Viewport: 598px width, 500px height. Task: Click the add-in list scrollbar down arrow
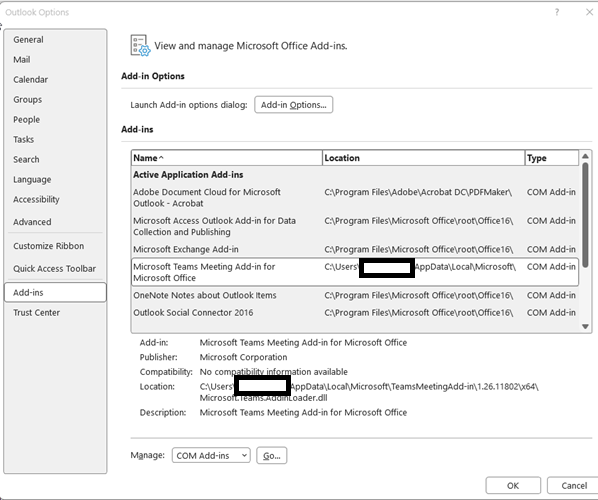pyautogui.click(x=585, y=326)
